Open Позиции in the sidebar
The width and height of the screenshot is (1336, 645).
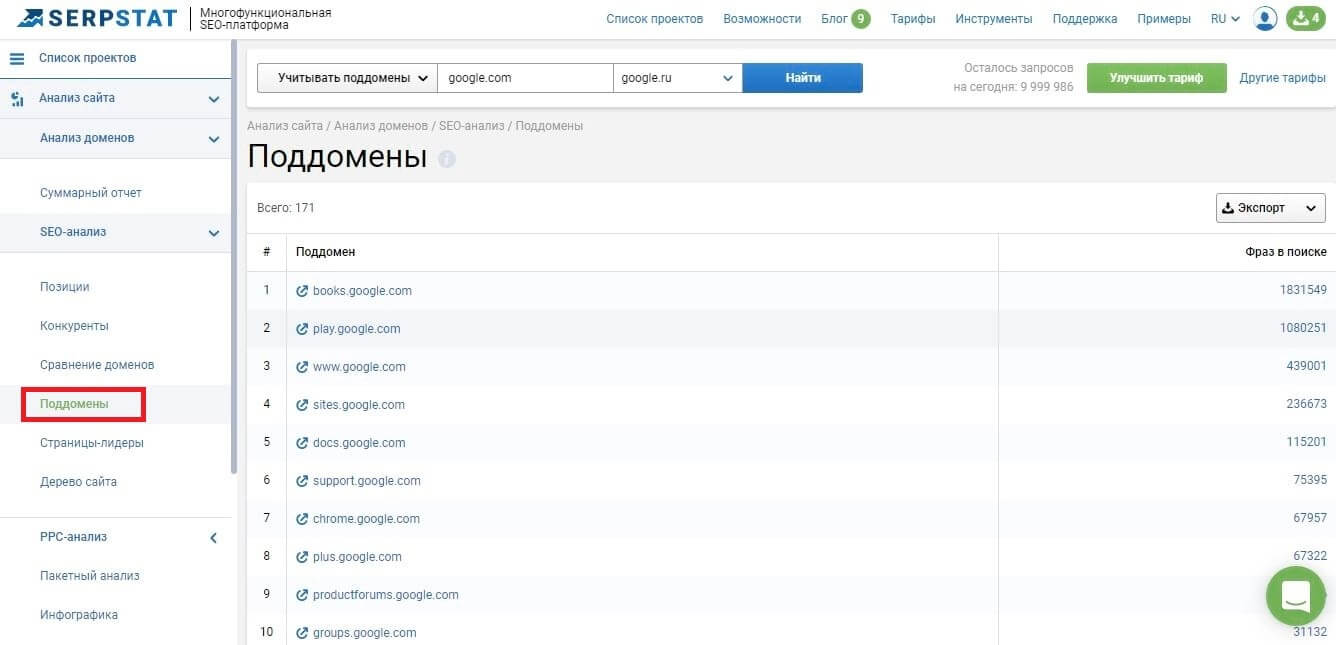(65, 287)
